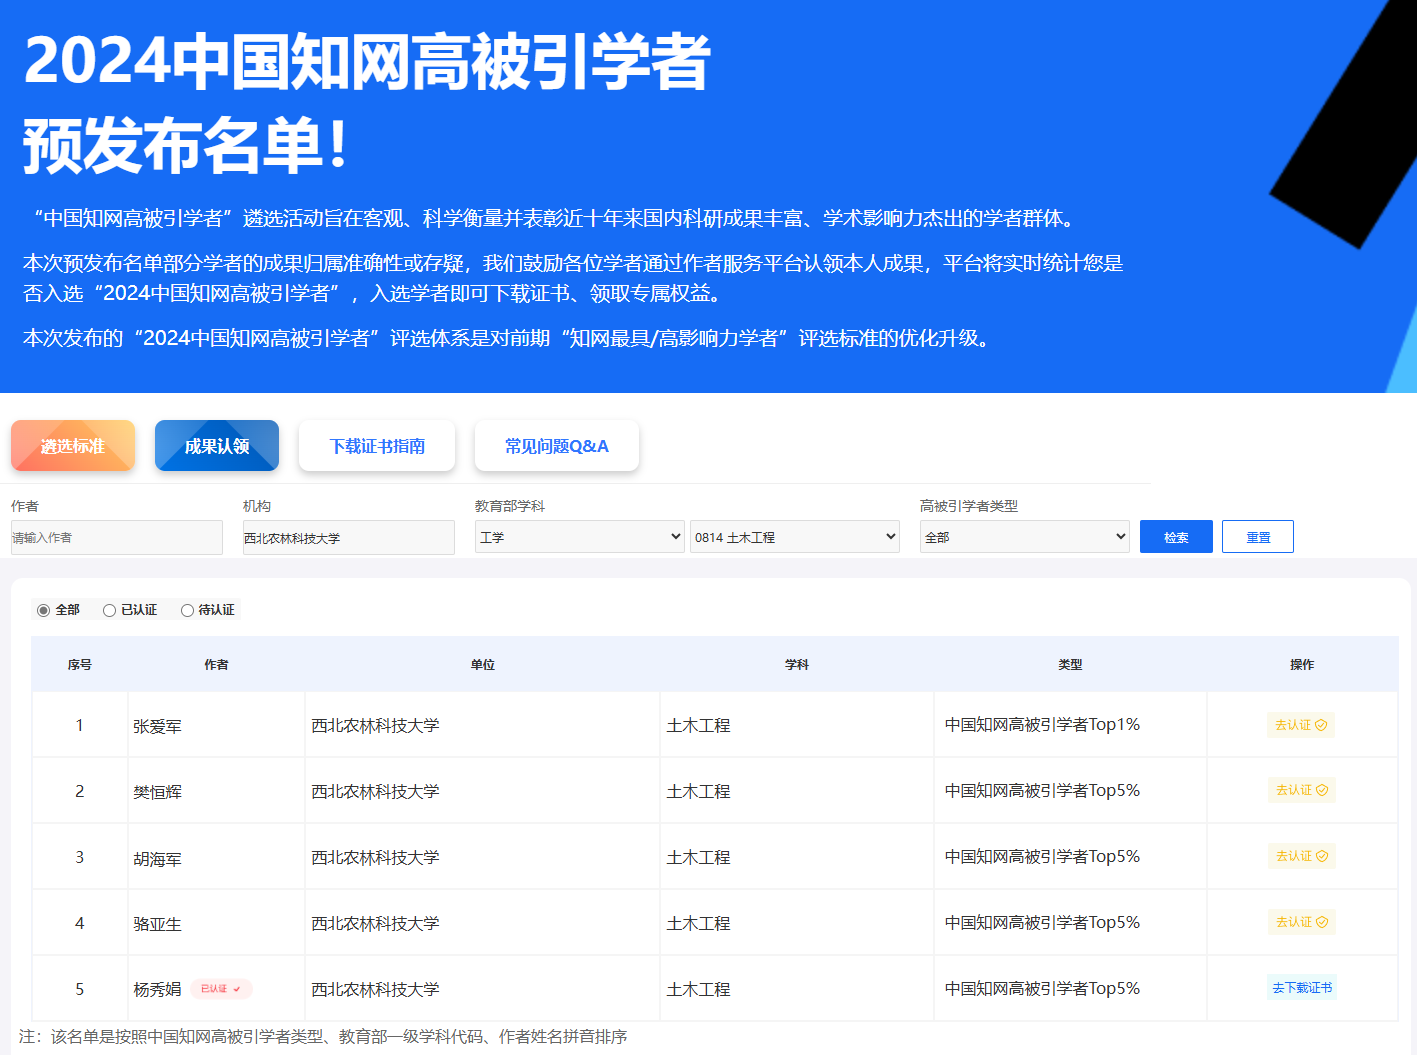The image size is (1417, 1055).
Task: Select the 待认证 radio filter
Action: point(187,610)
